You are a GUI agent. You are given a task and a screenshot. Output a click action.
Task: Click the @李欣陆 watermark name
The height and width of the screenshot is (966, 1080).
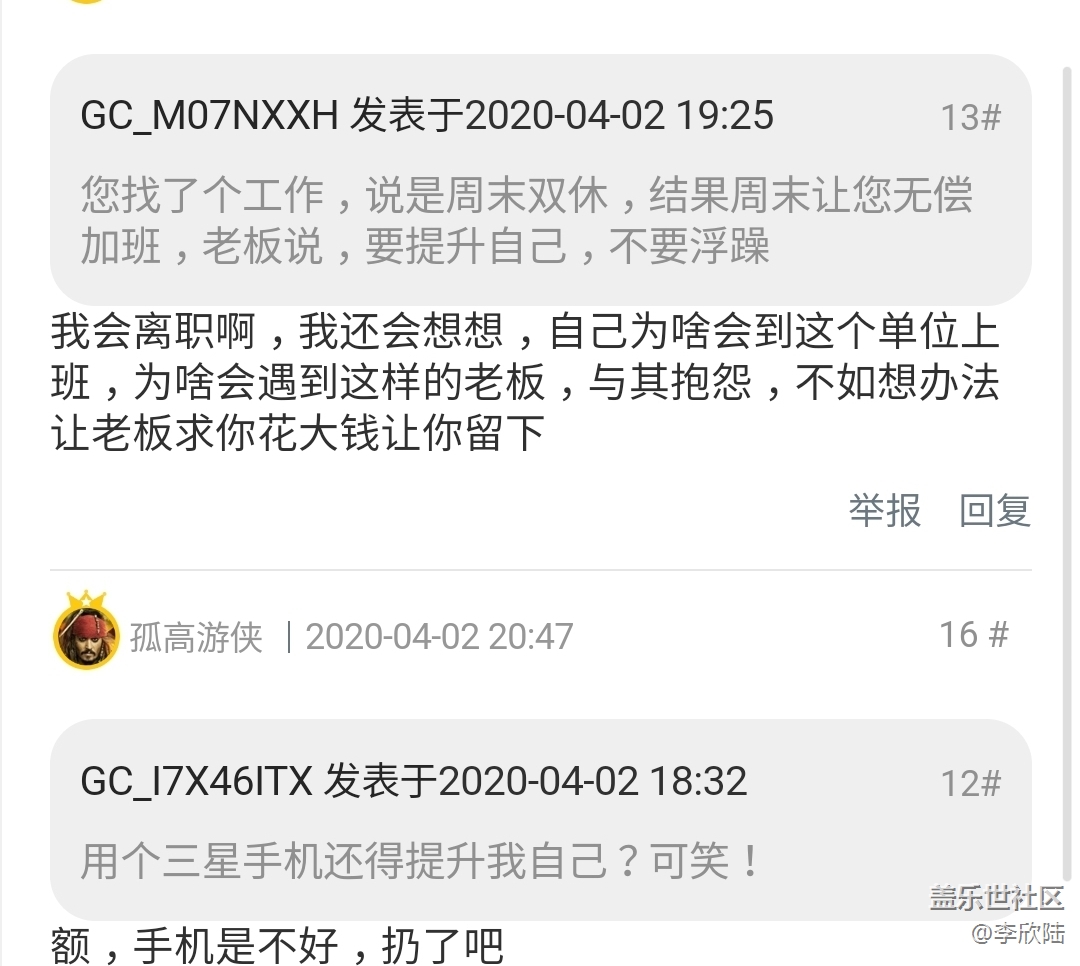[x=1018, y=933]
